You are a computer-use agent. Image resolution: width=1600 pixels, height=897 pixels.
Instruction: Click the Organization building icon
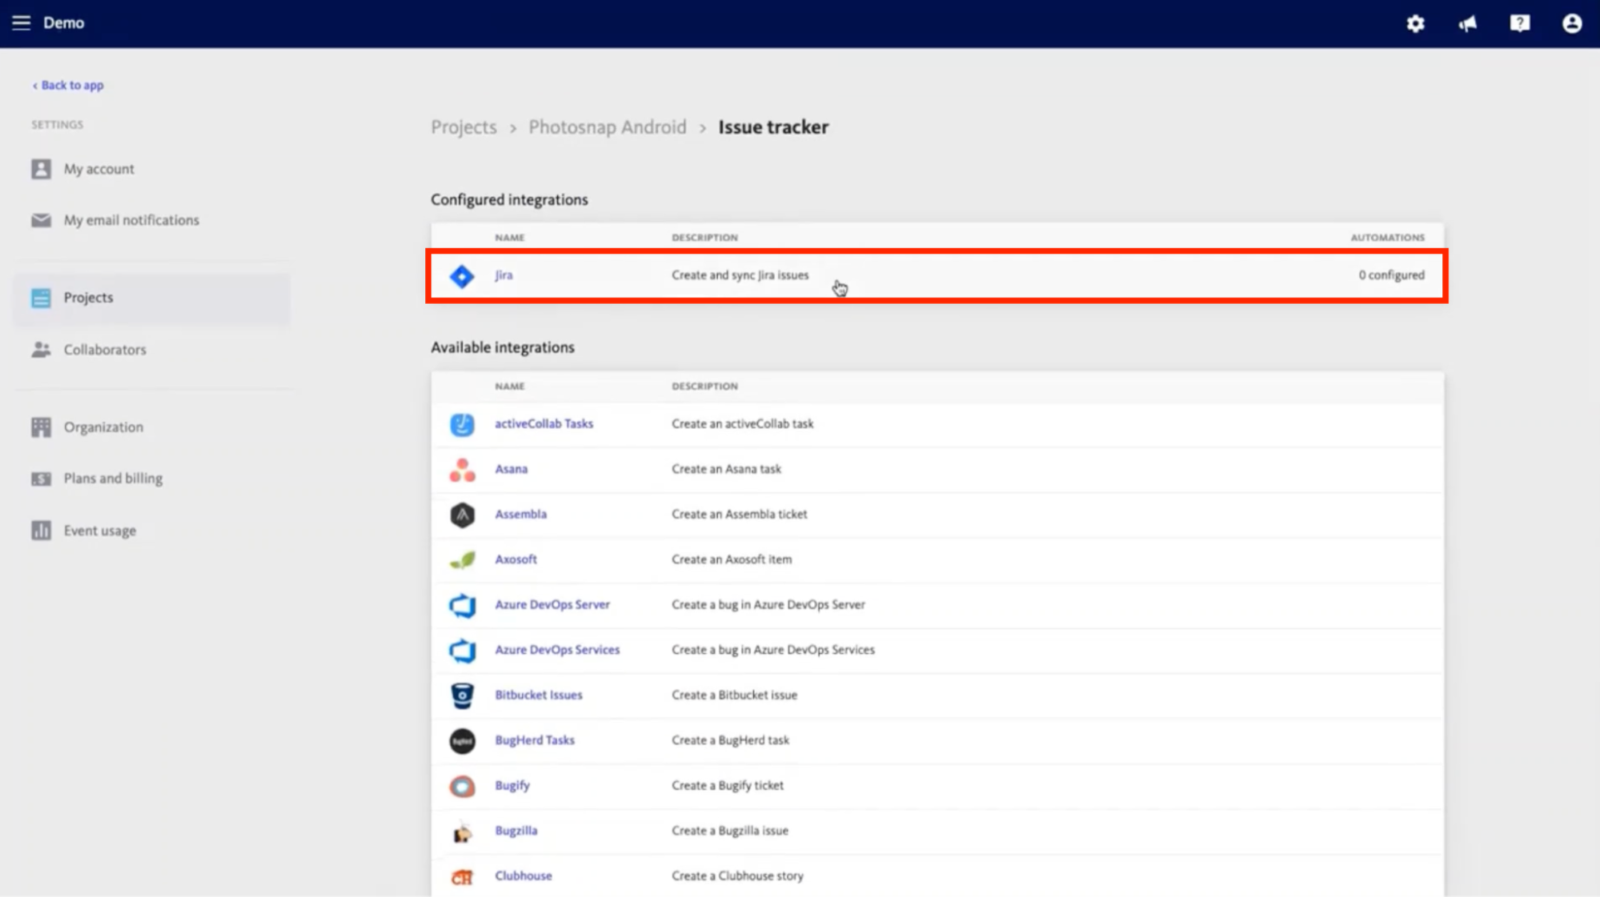(x=41, y=427)
